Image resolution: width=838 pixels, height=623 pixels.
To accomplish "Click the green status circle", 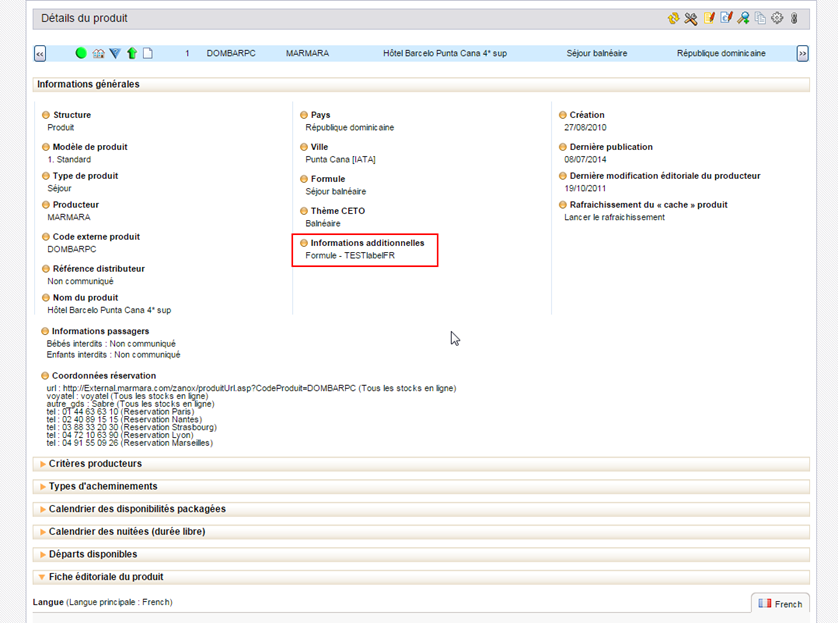I will (x=82, y=54).
